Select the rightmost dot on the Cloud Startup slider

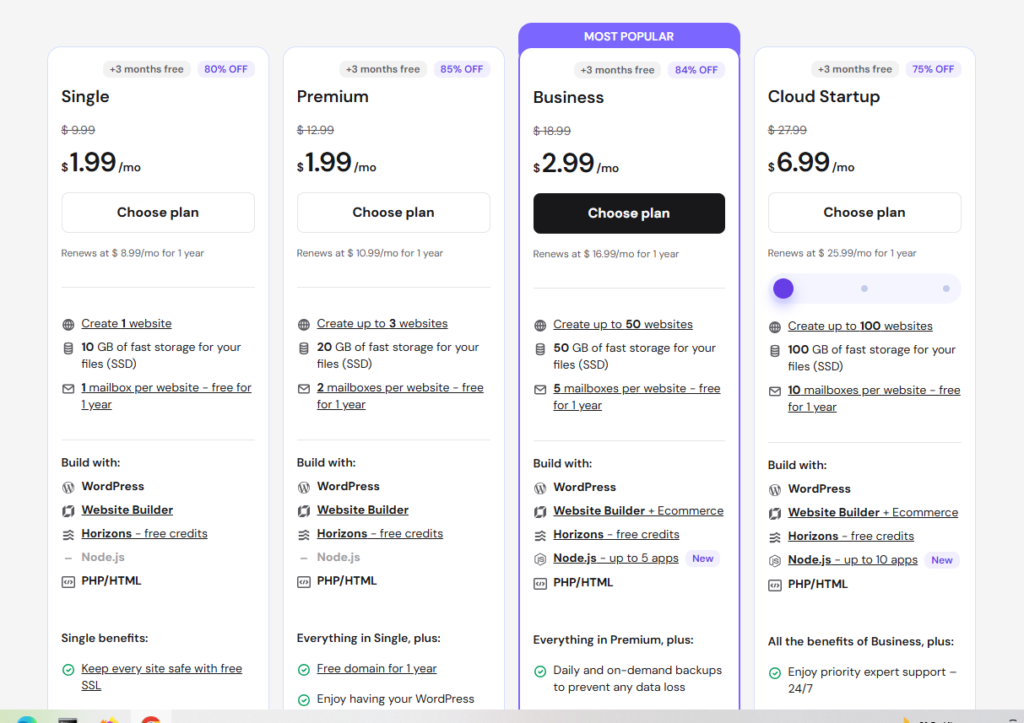(946, 289)
